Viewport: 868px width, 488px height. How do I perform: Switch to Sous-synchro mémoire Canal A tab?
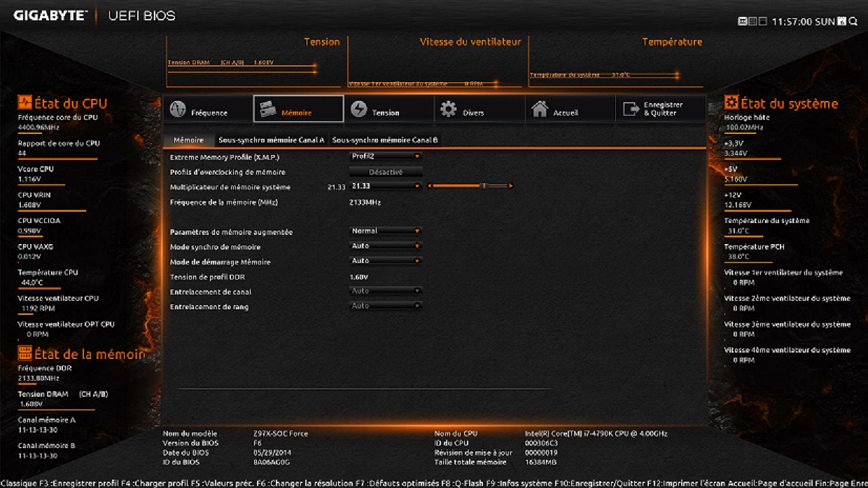(271, 140)
